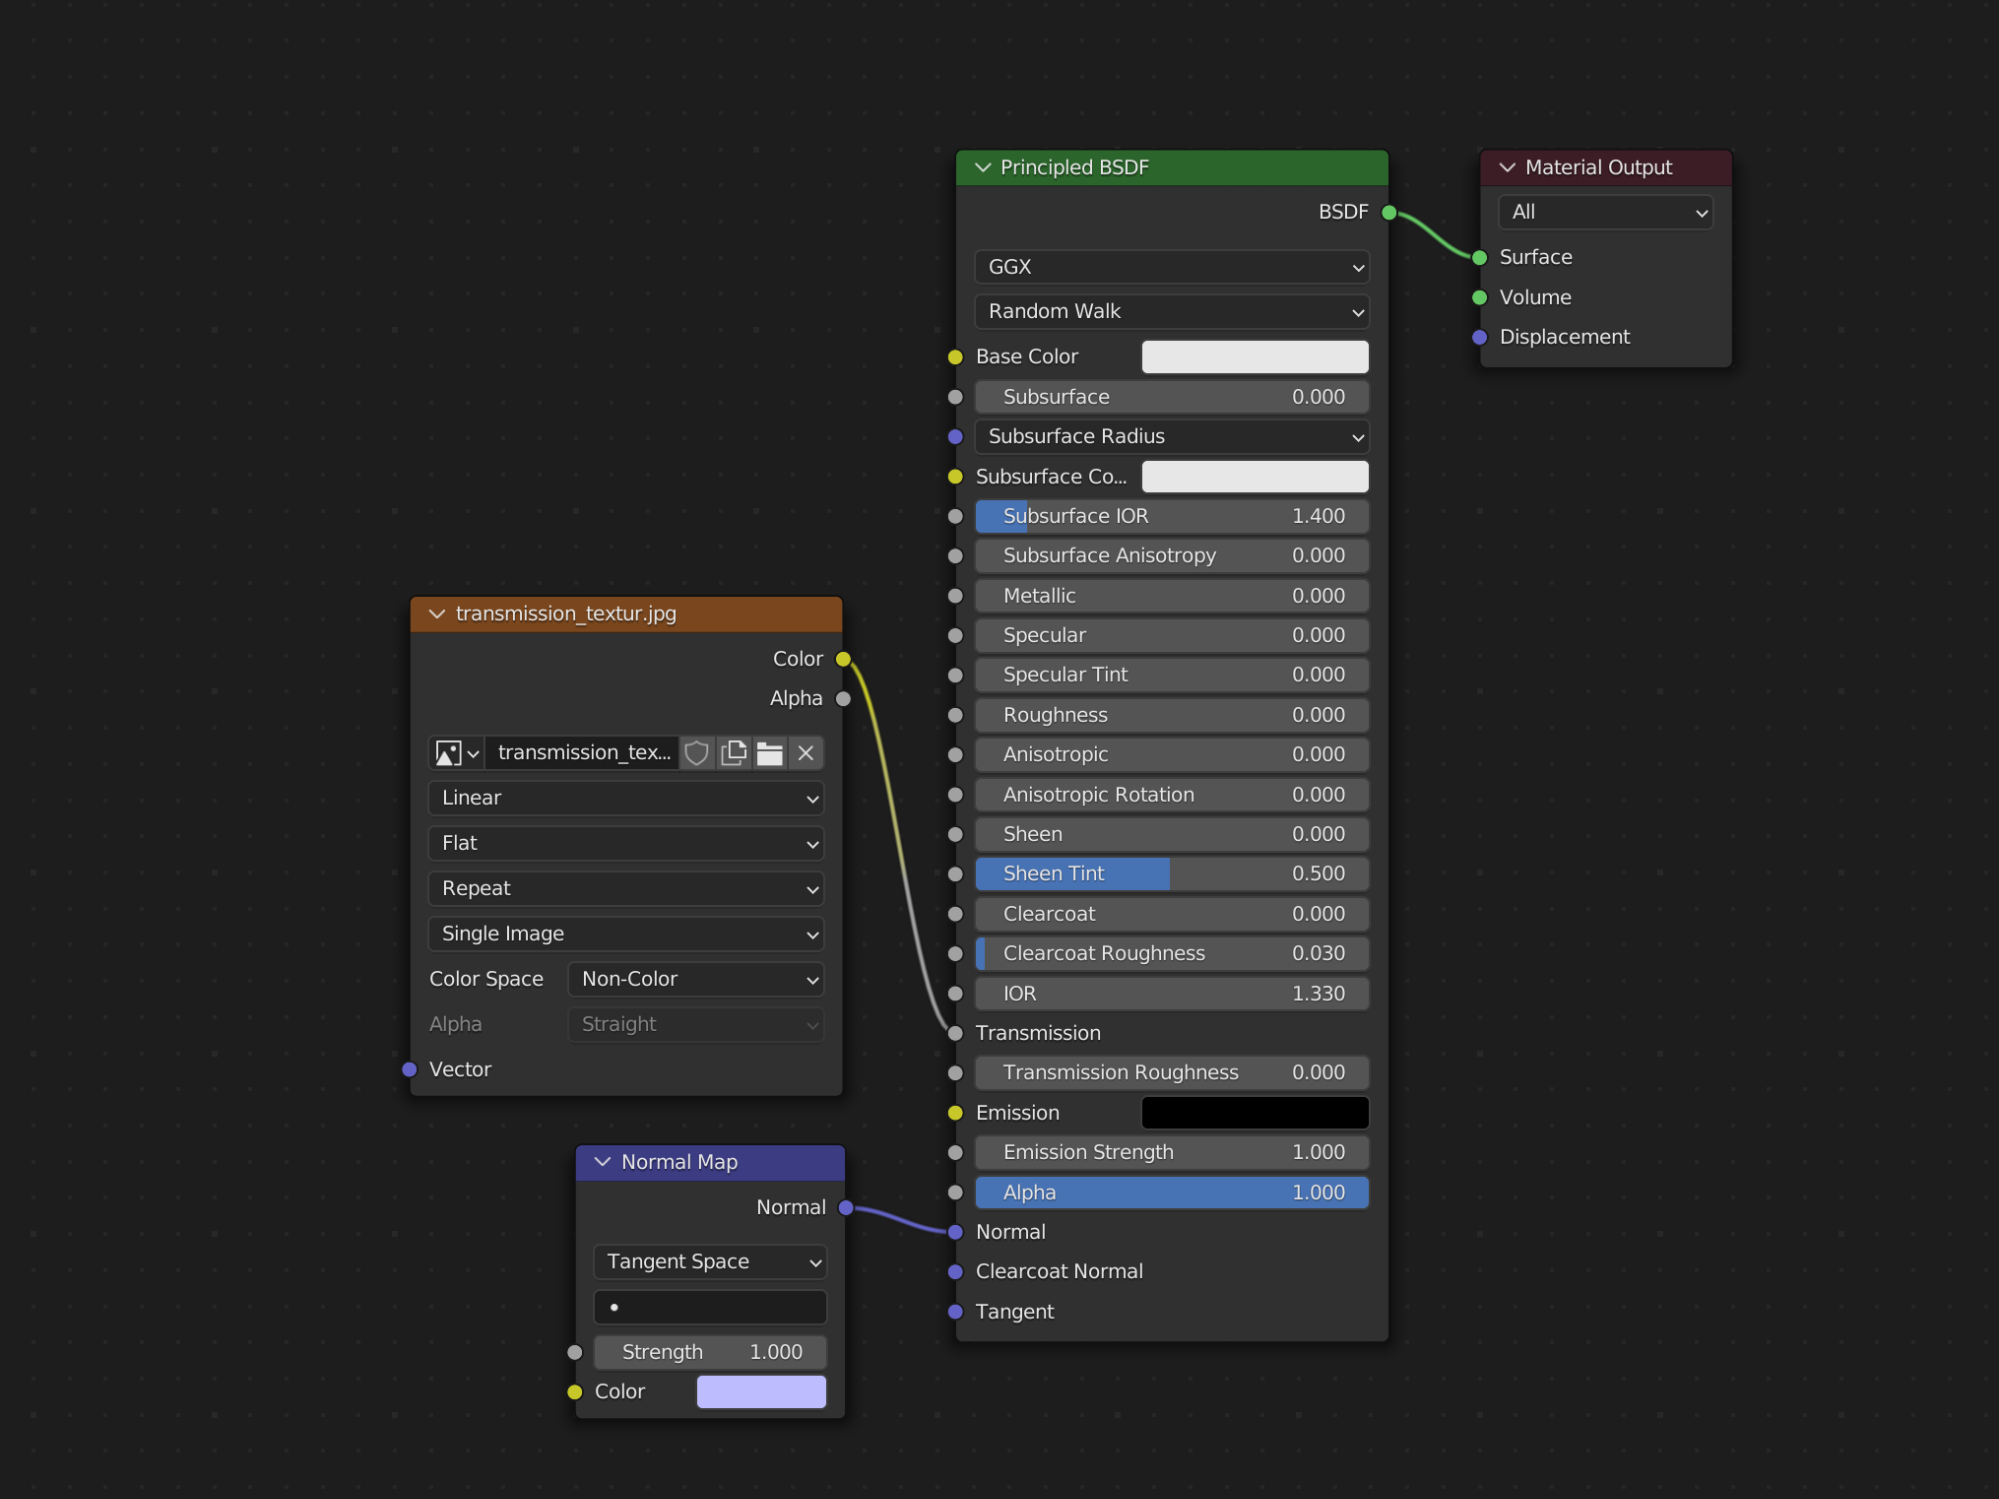Open the GGX distribution dropdown
The image size is (1999, 1499).
(x=1171, y=266)
